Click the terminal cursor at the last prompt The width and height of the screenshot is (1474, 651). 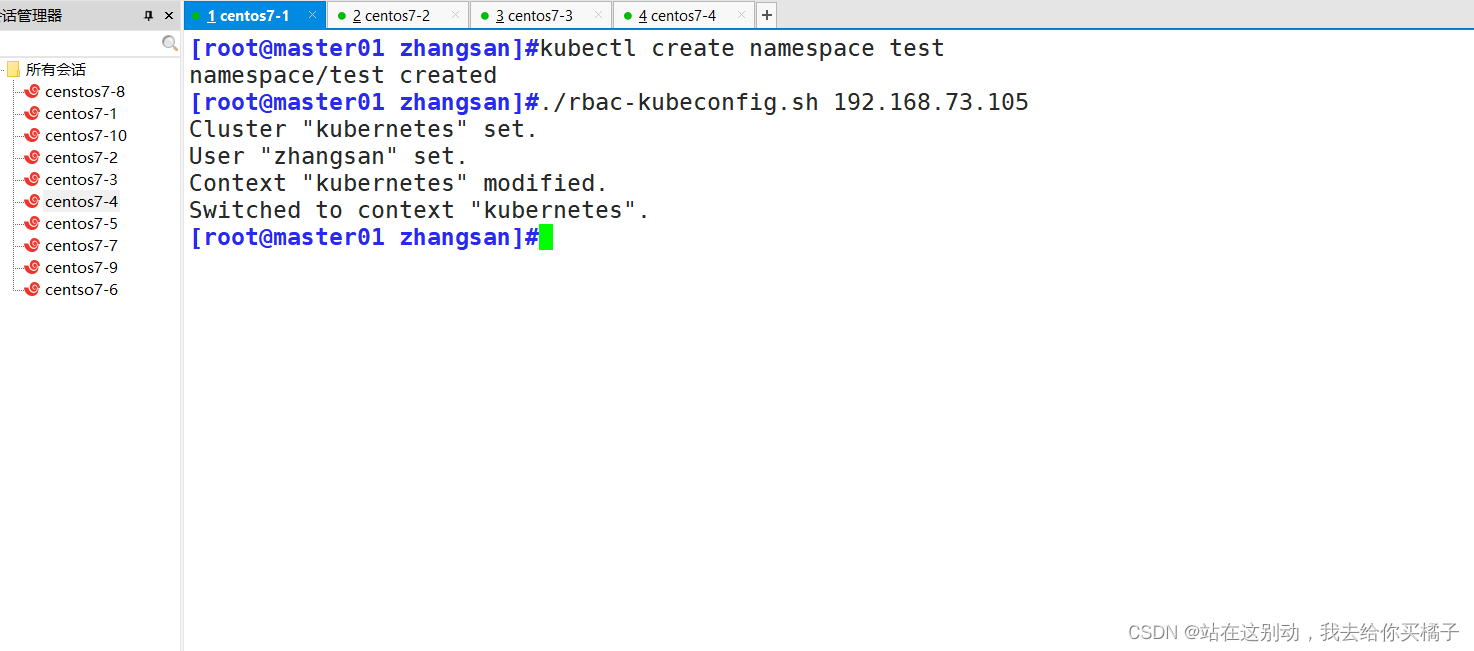[546, 237]
